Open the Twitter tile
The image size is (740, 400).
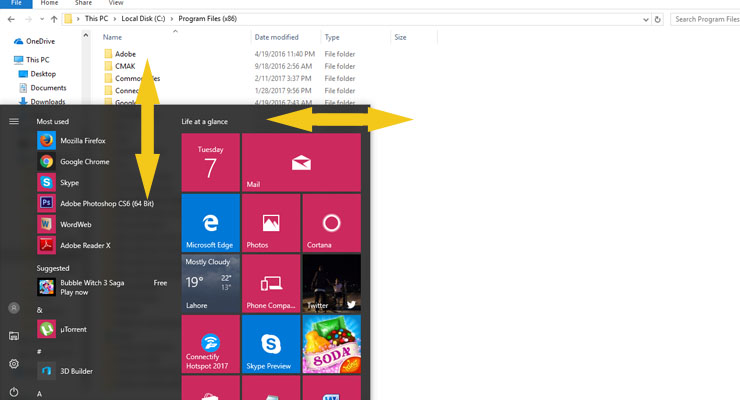click(x=331, y=283)
